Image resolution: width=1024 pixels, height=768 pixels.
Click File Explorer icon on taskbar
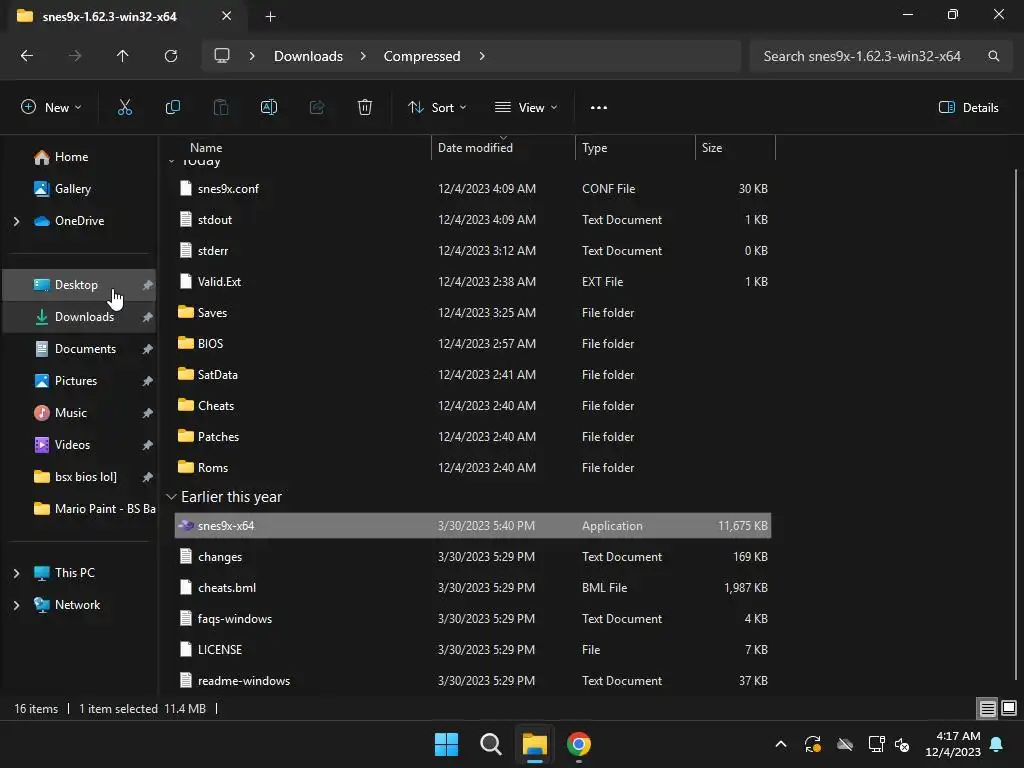pyautogui.click(x=535, y=744)
